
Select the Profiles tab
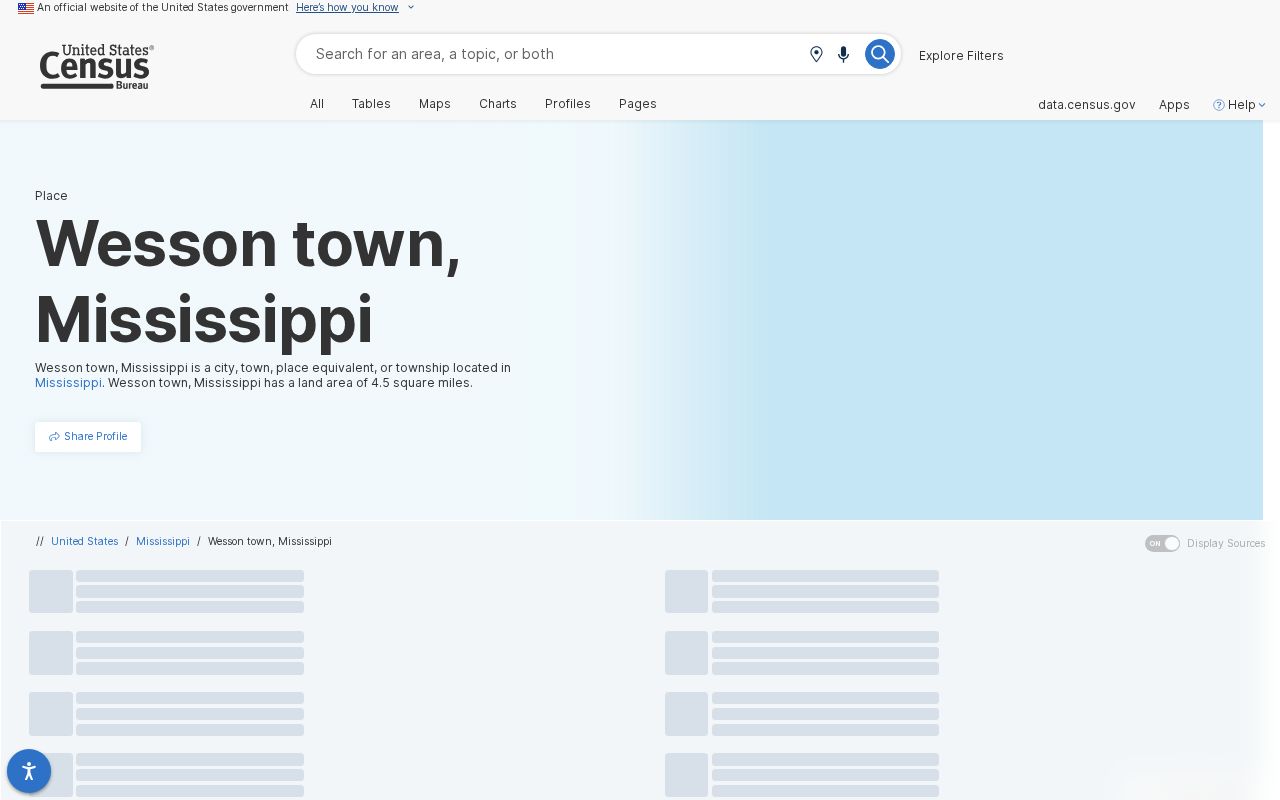568,104
